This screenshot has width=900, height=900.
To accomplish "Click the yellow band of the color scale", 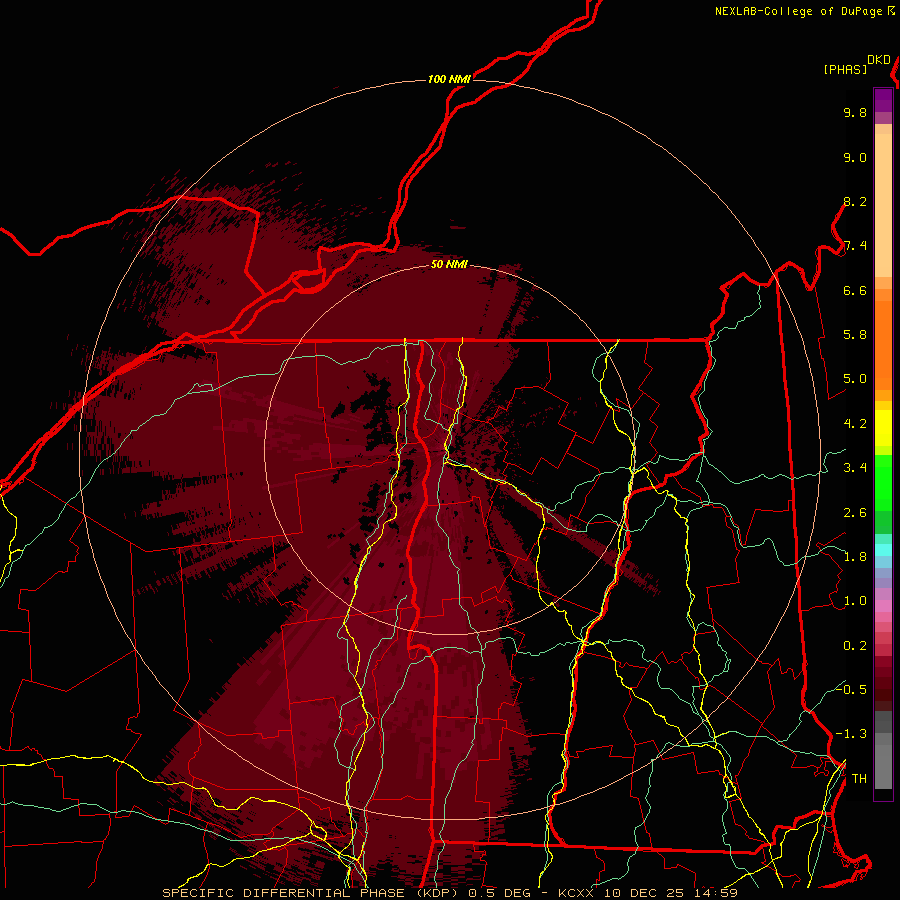I will pos(883,428).
